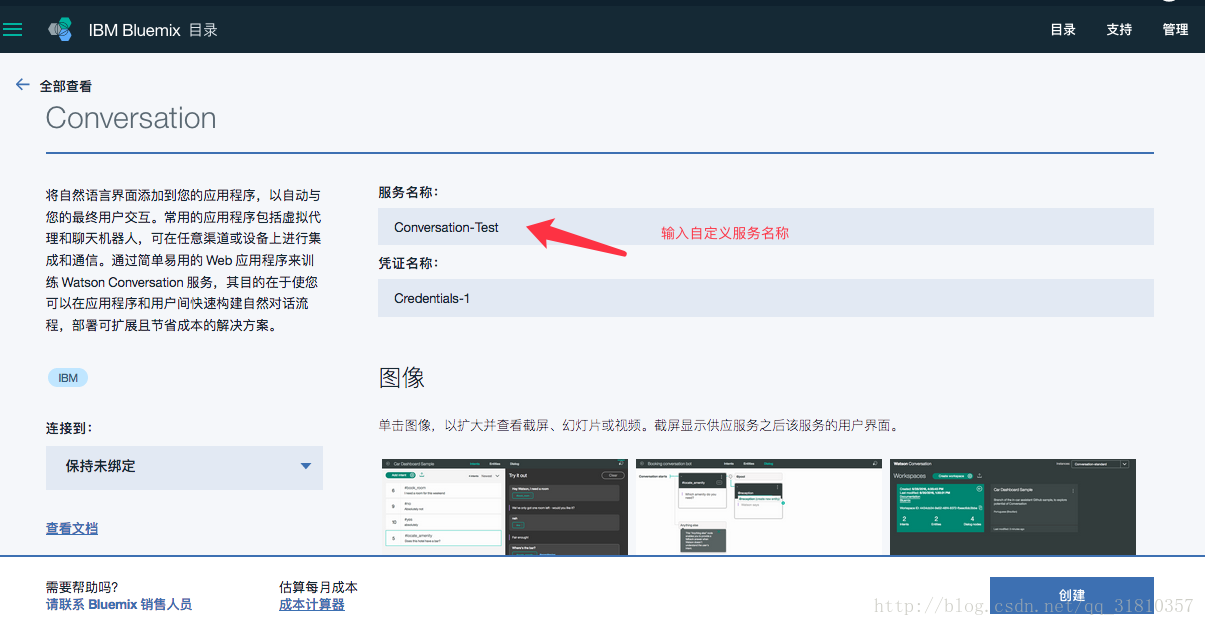Edit the 凭证名称 field Credentials-1
1205x626 pixels.
(766, 298)
